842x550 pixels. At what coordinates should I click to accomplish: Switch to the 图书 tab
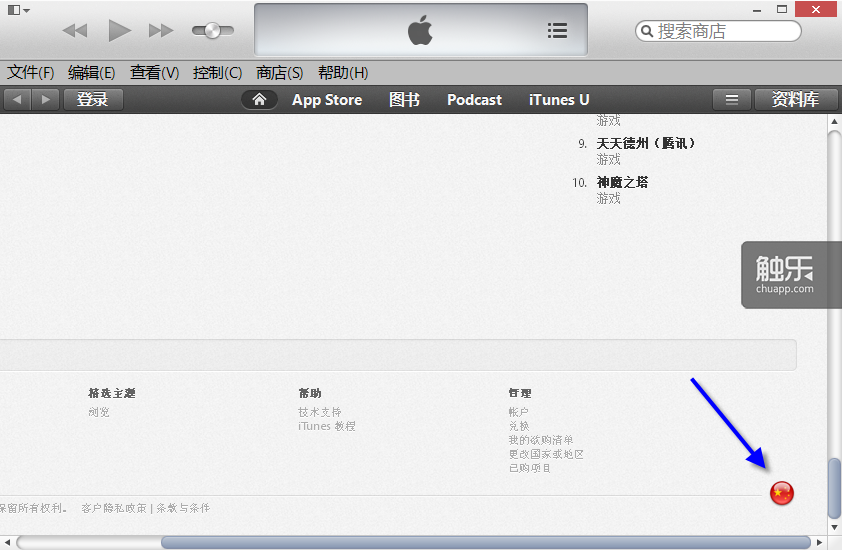[x=404, y=99]
